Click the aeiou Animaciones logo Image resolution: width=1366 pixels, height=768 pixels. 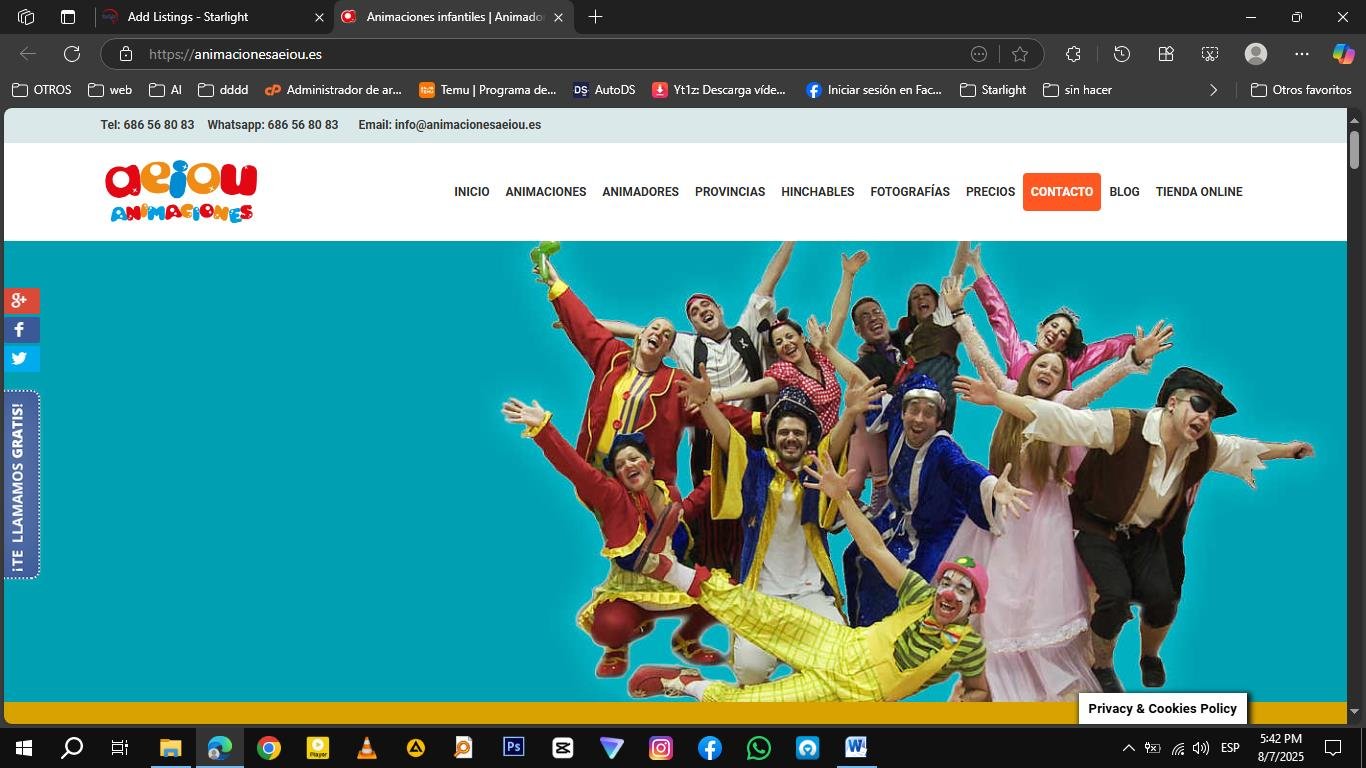[181, 192]
